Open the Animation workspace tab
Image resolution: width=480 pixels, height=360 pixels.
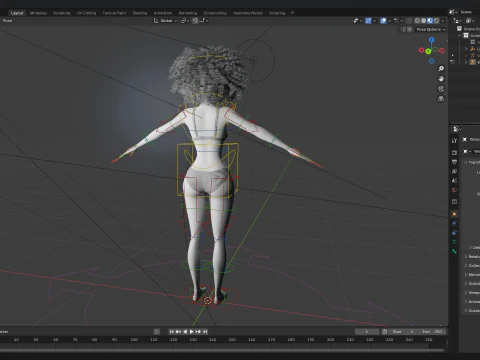click(x=163, y=13)
